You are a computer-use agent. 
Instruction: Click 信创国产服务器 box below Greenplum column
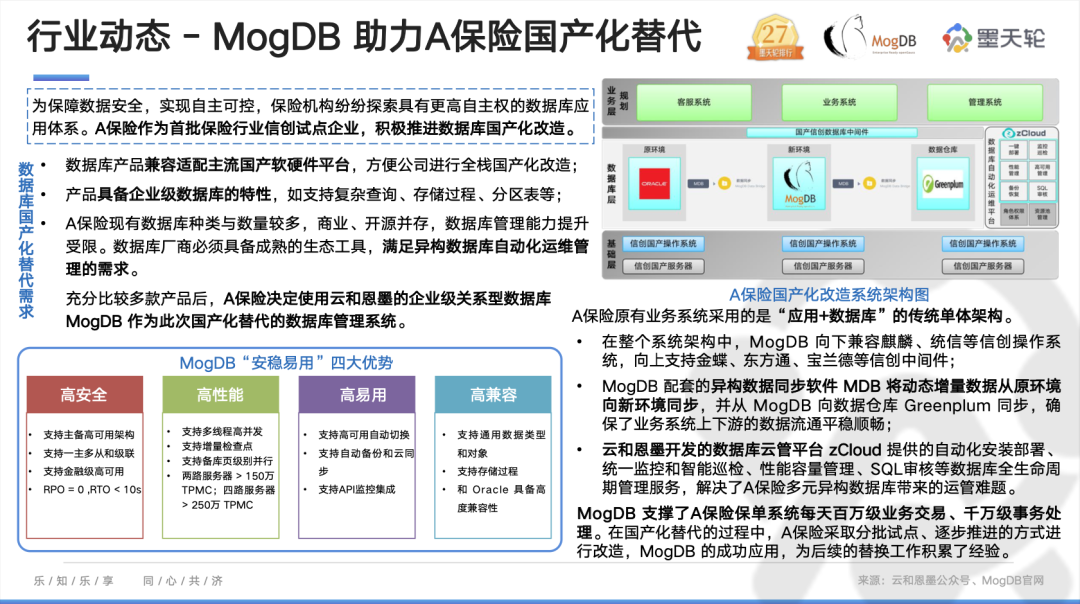point(982,266)
